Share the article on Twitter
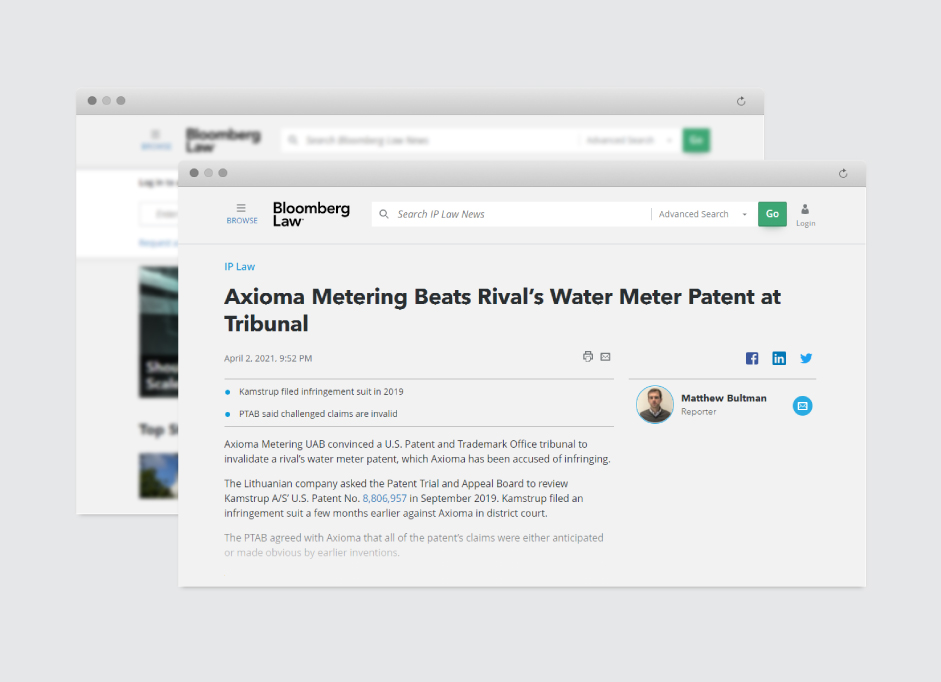941x682 pixels. coord(806,359)
